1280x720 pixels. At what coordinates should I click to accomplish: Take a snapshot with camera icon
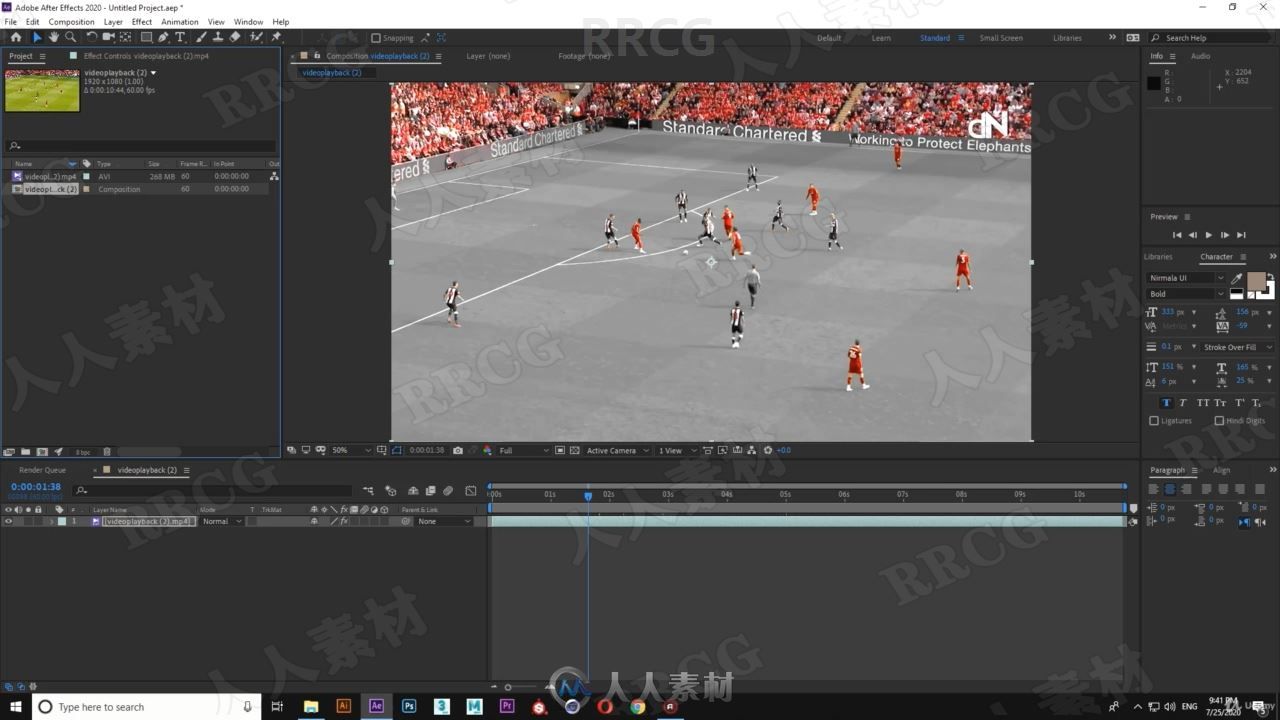457,450
